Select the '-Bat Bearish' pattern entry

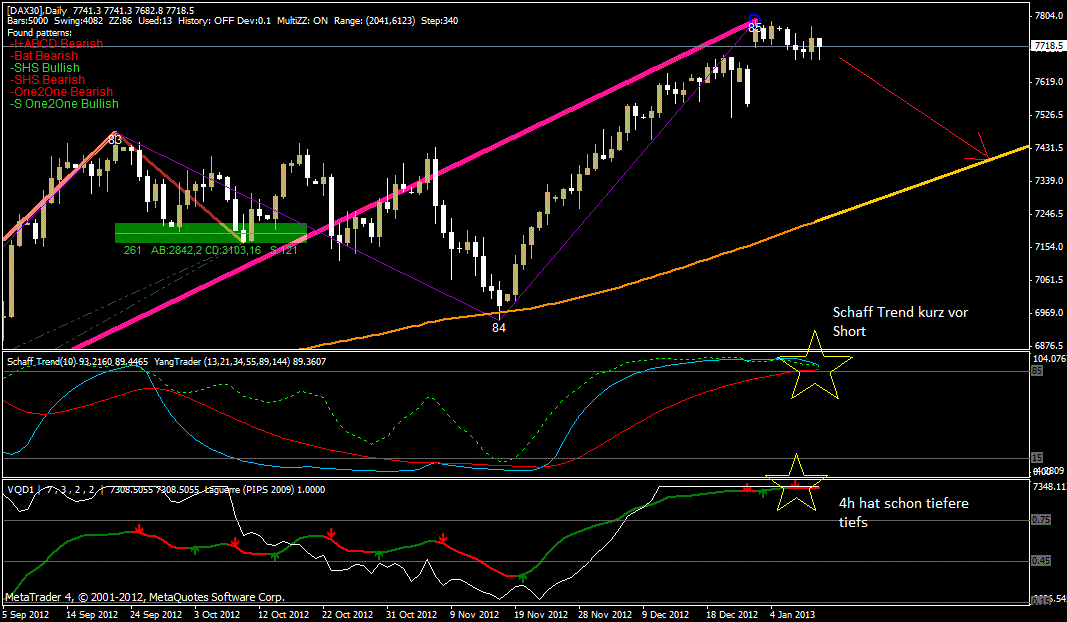coord(44,56)
